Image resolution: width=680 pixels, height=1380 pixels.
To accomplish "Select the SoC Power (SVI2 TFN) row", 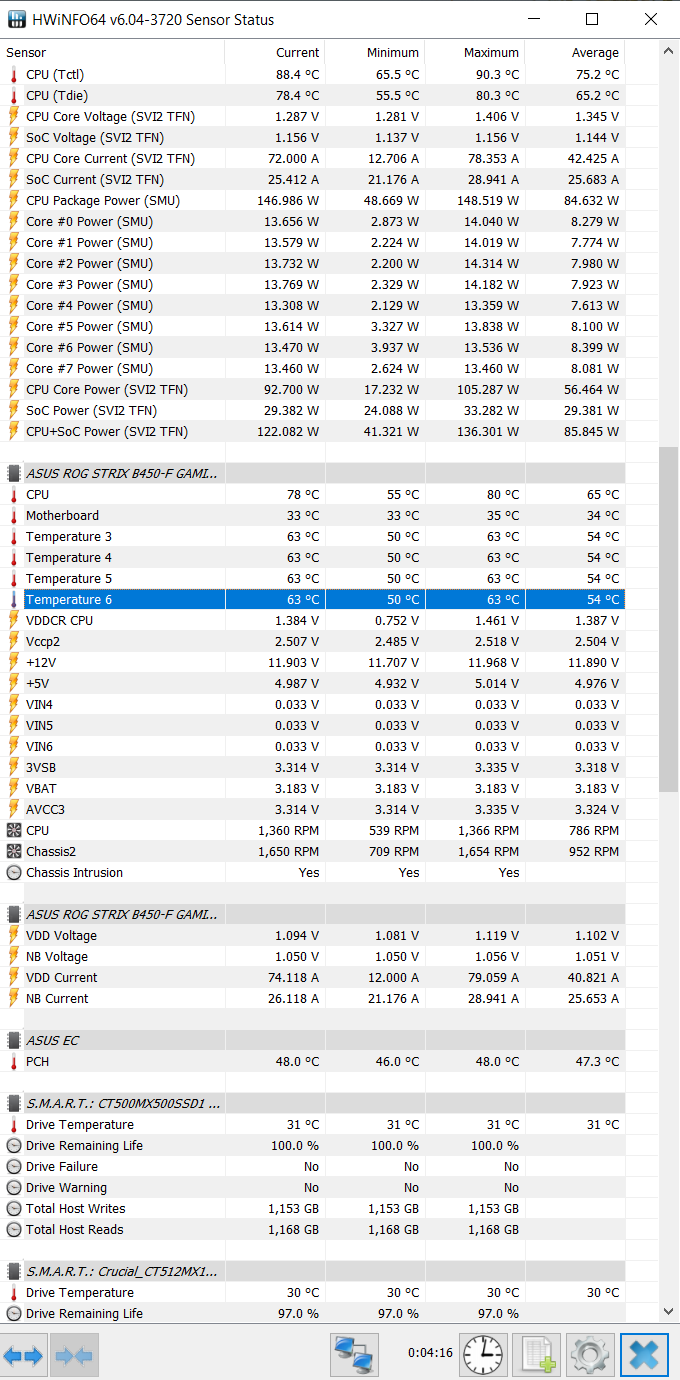I will click(x=313, y=410).
